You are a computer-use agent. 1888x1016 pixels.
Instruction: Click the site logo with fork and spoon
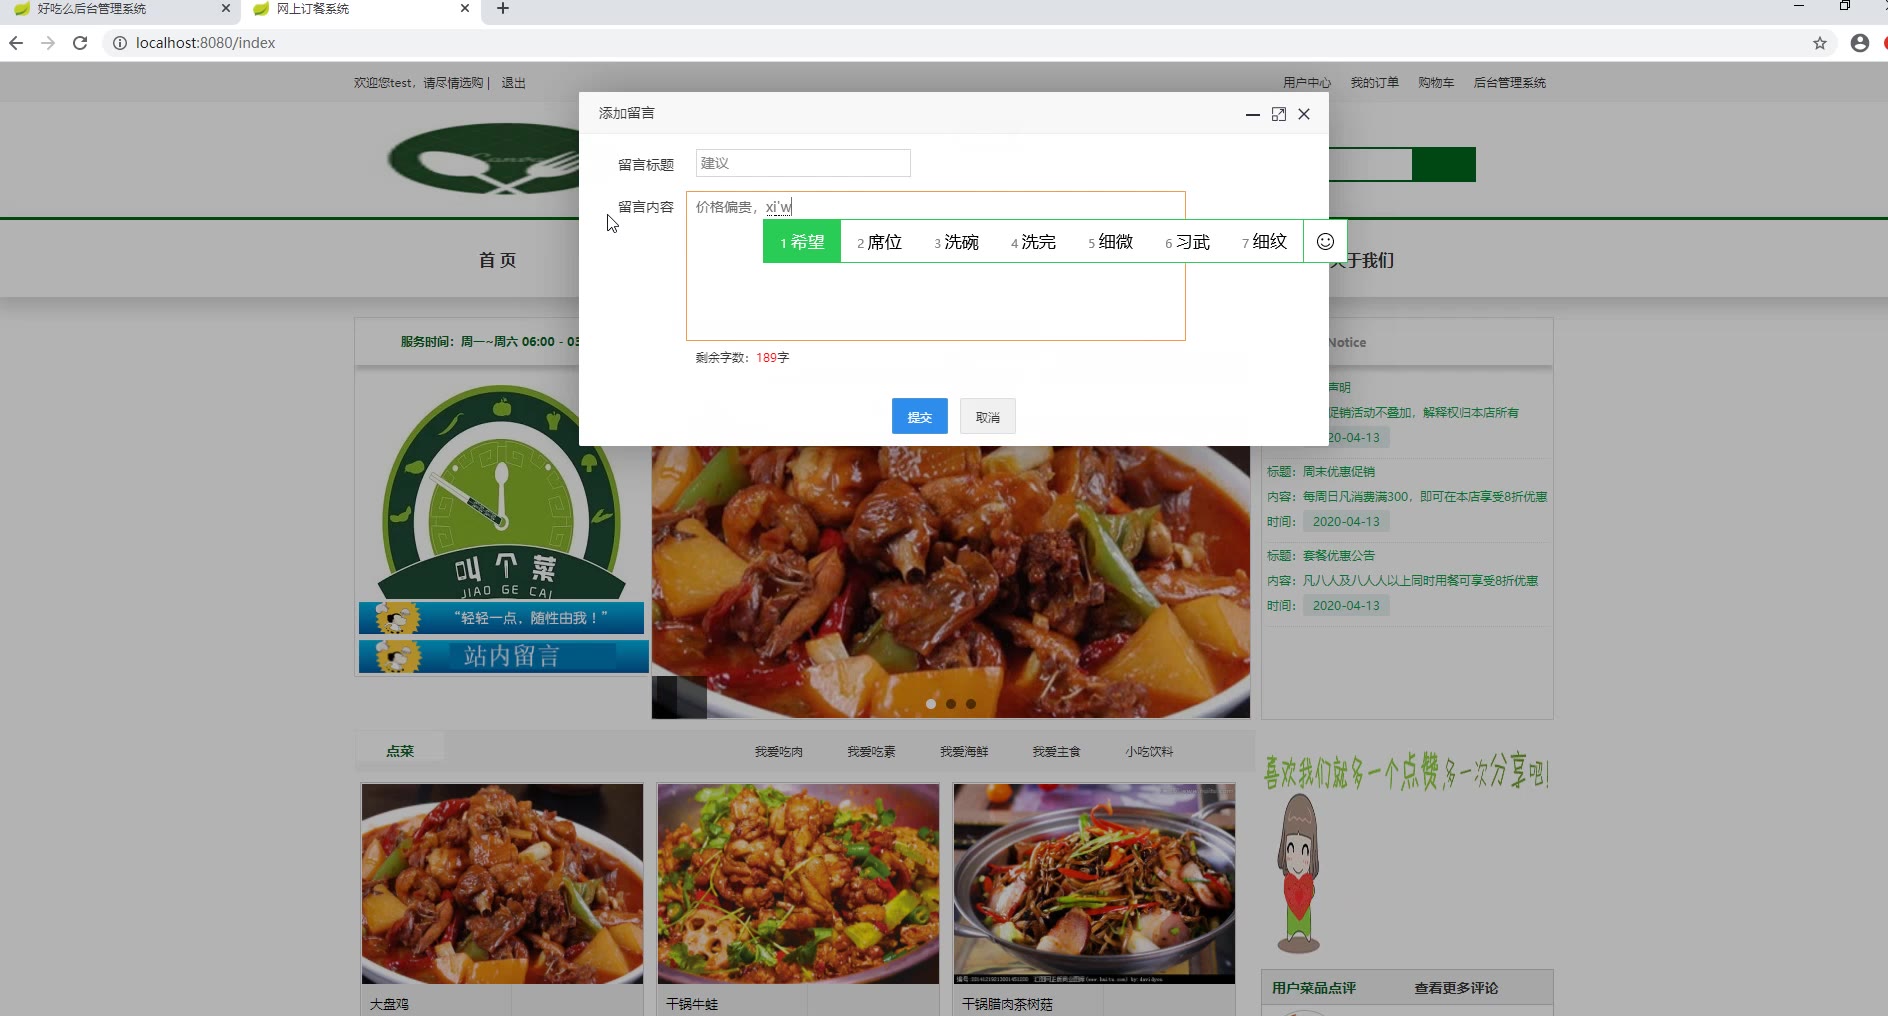(483, 159)
